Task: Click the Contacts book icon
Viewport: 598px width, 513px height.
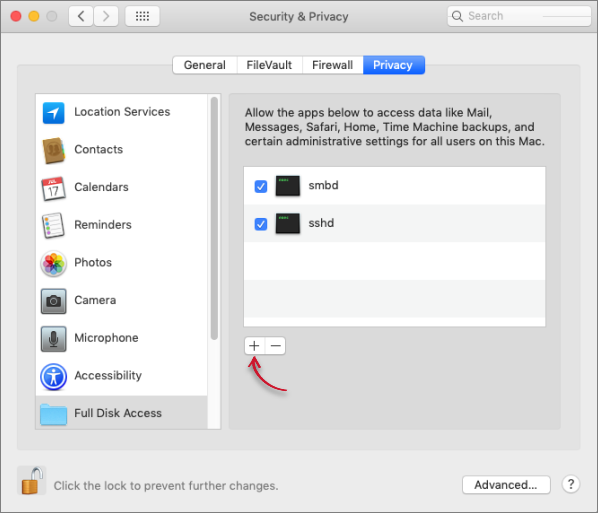Action: (x=53, y=150)
